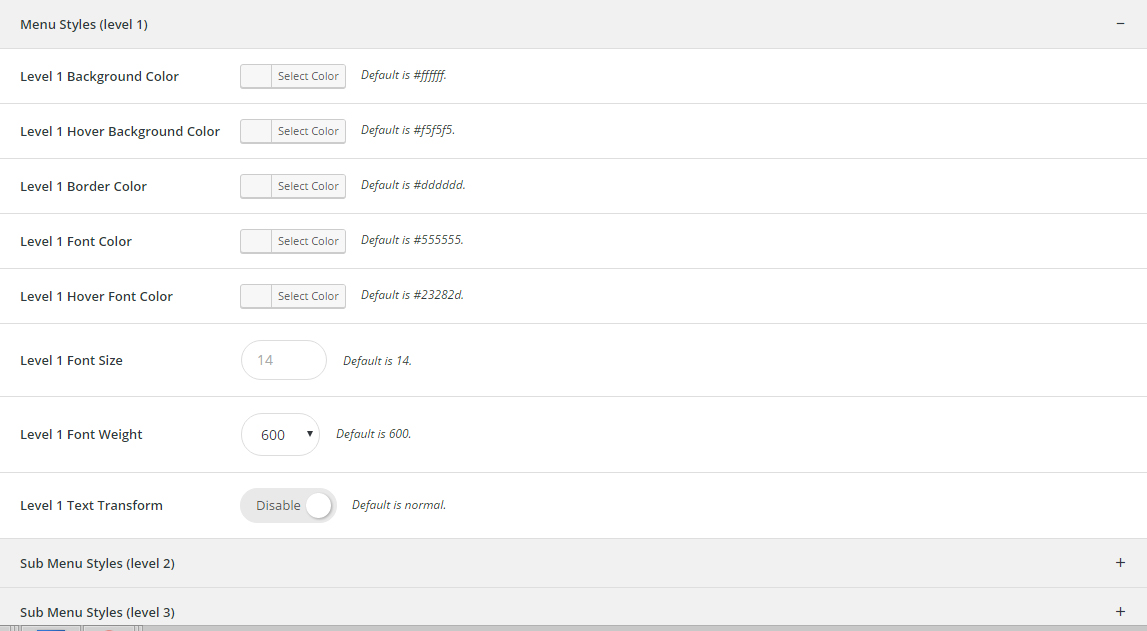Focus the Level 1 Font Size input field

point(284,360)
